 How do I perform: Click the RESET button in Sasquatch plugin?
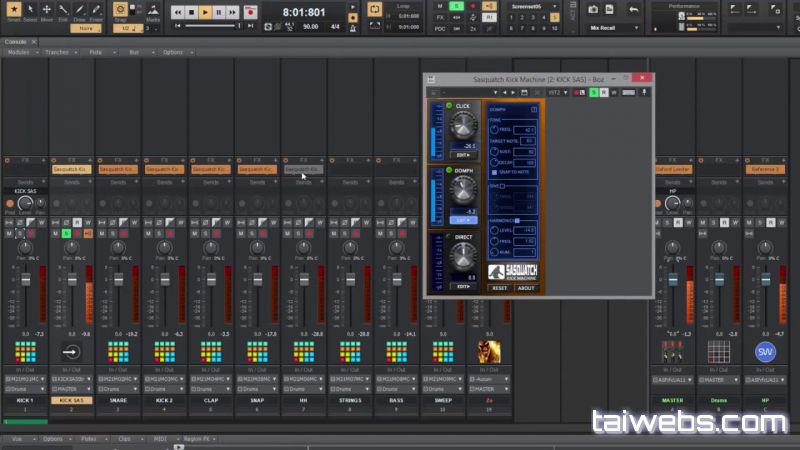click(x=499, y=288)
